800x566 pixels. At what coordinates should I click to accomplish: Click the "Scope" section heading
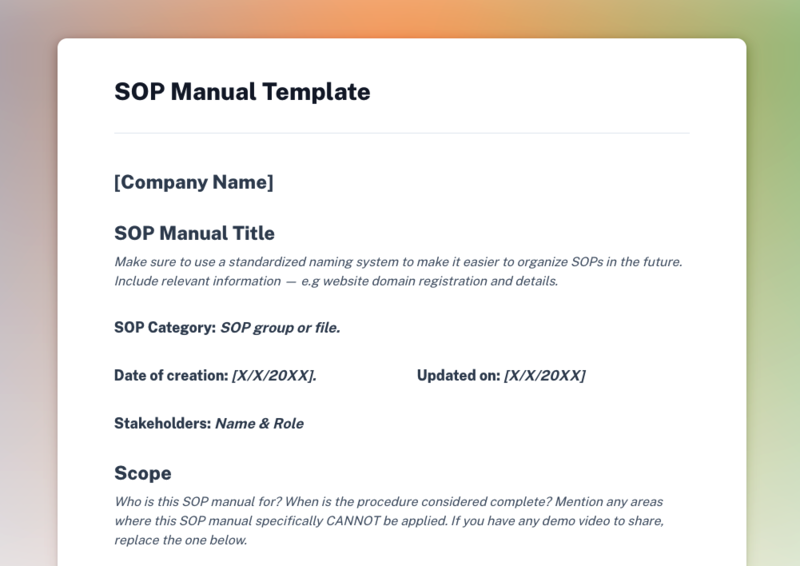pos(143,473)
